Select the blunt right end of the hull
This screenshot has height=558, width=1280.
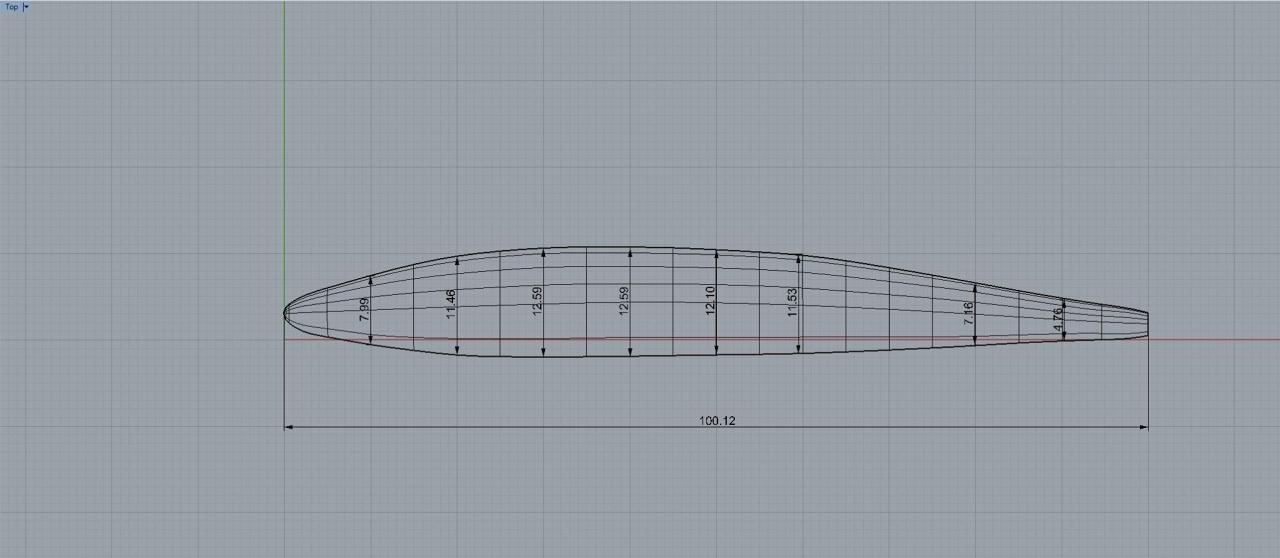tap(1147, 324)
